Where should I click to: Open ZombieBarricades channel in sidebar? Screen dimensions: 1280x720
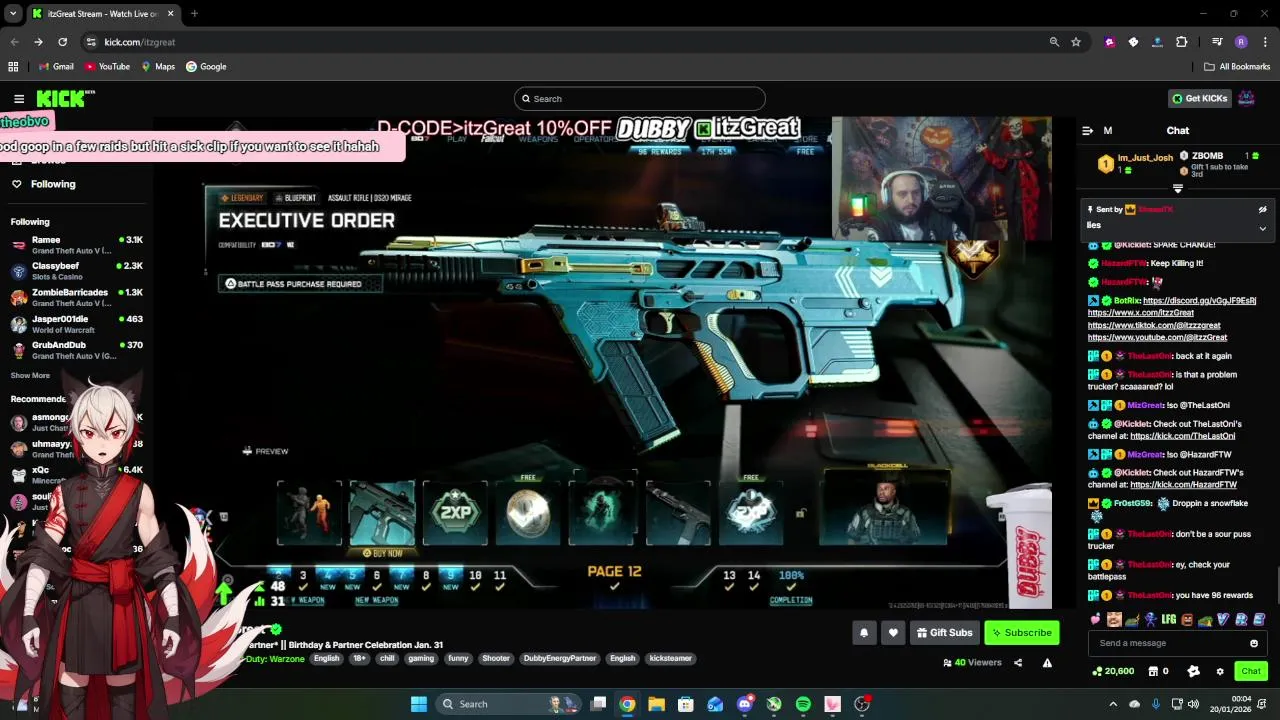tap(77, 297)
